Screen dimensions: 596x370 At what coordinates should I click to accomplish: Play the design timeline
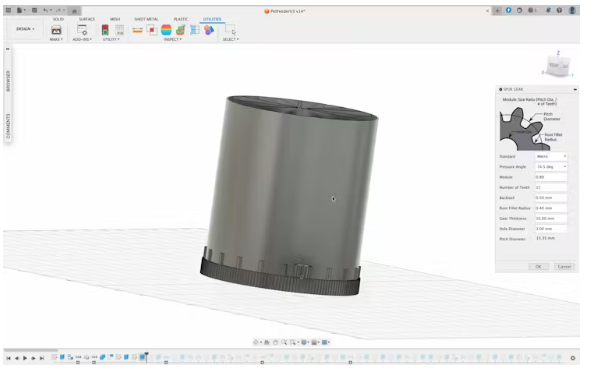point(25,358)
